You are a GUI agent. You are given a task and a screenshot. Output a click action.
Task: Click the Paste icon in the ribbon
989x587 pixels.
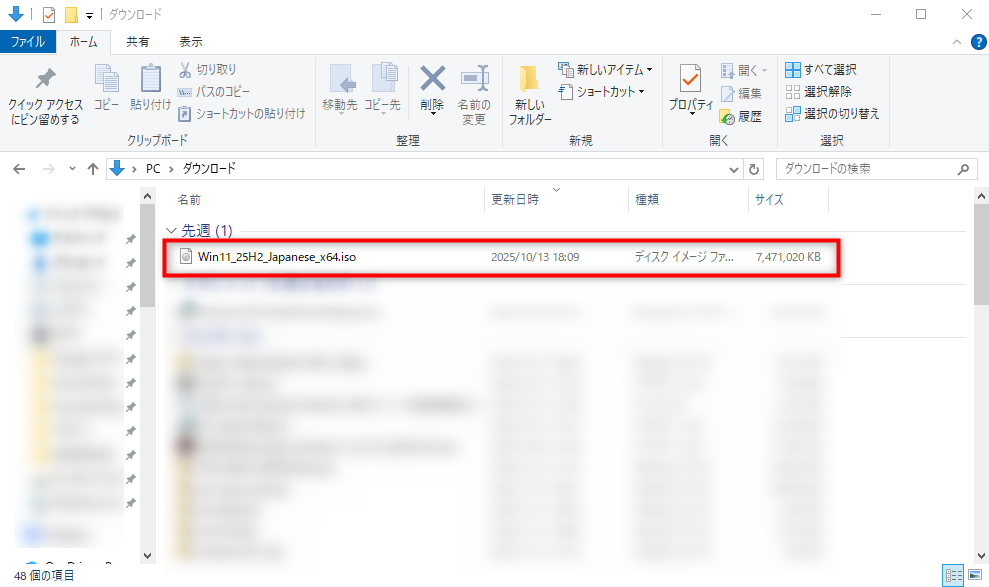pos(150,79)
